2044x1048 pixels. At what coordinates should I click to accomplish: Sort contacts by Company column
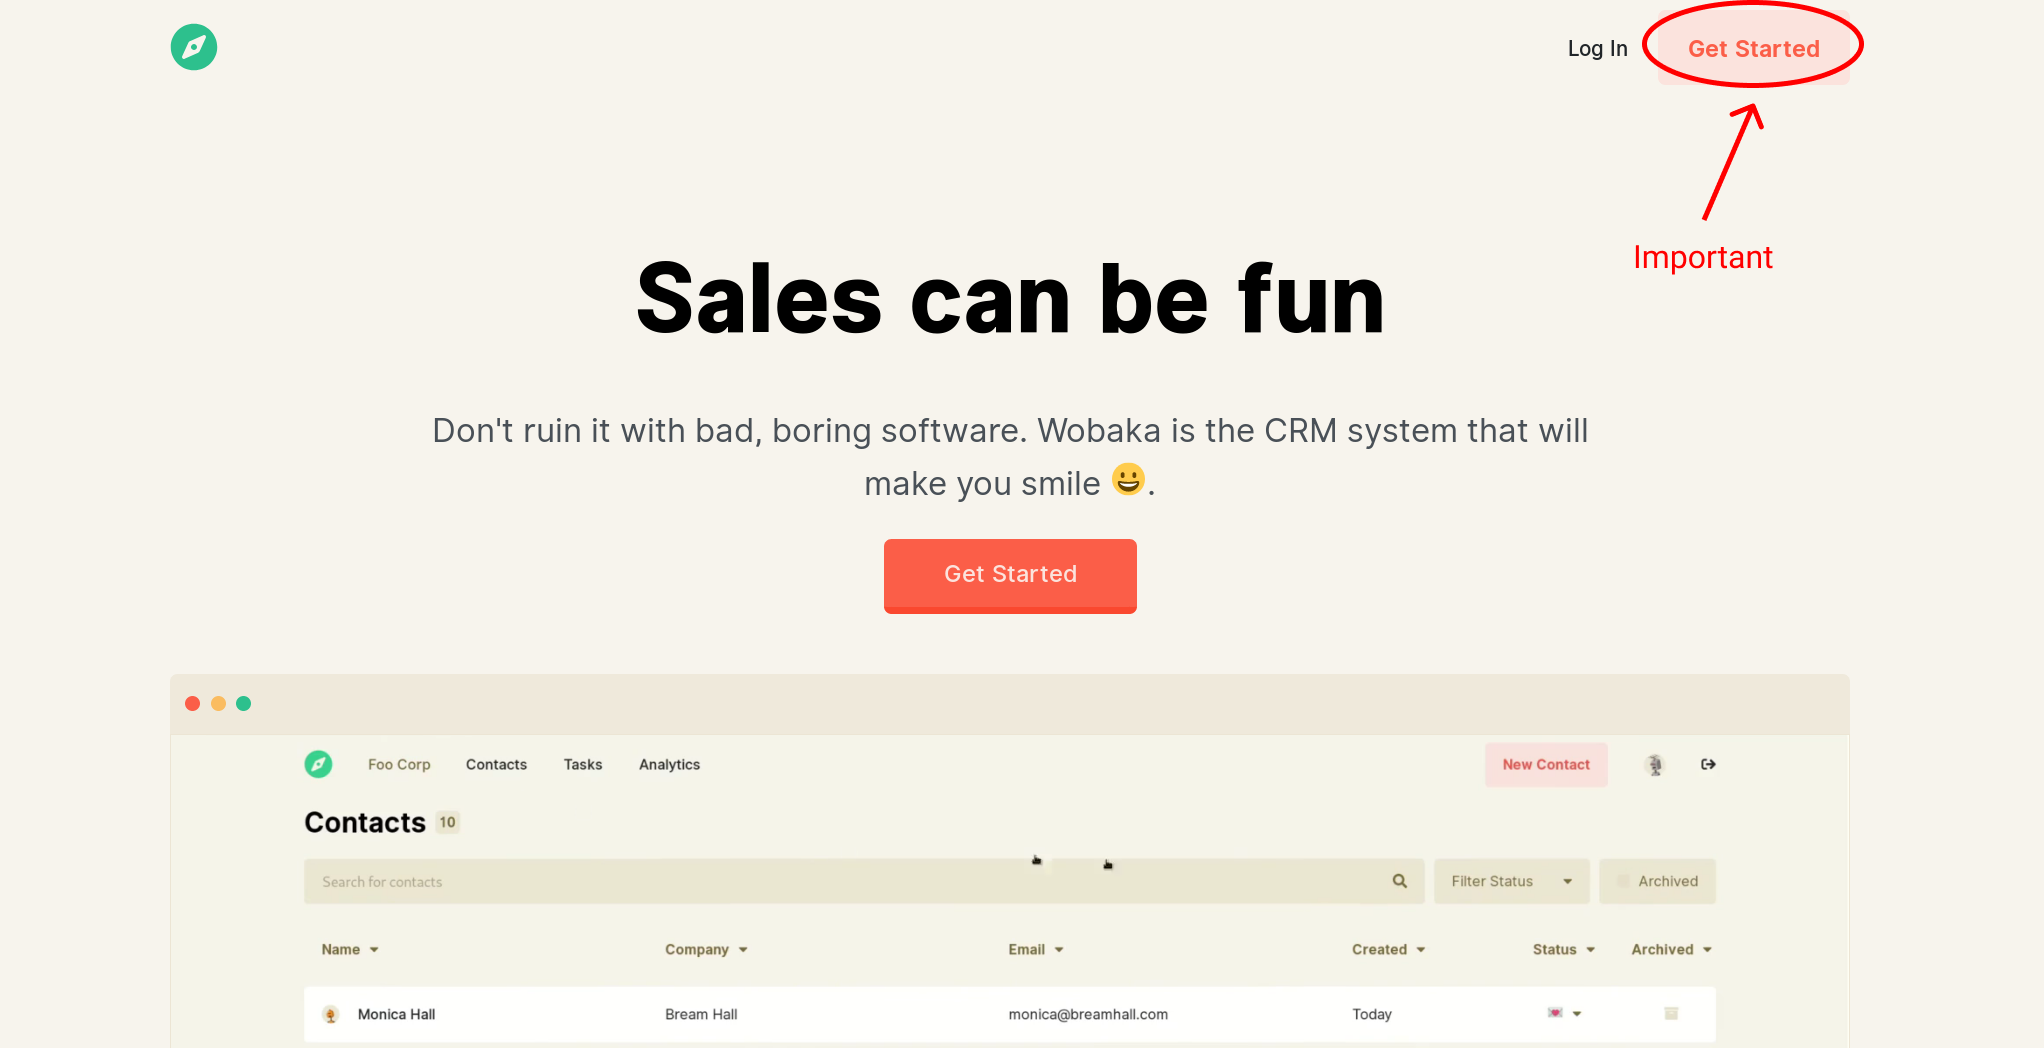click(x=706, y=949)
